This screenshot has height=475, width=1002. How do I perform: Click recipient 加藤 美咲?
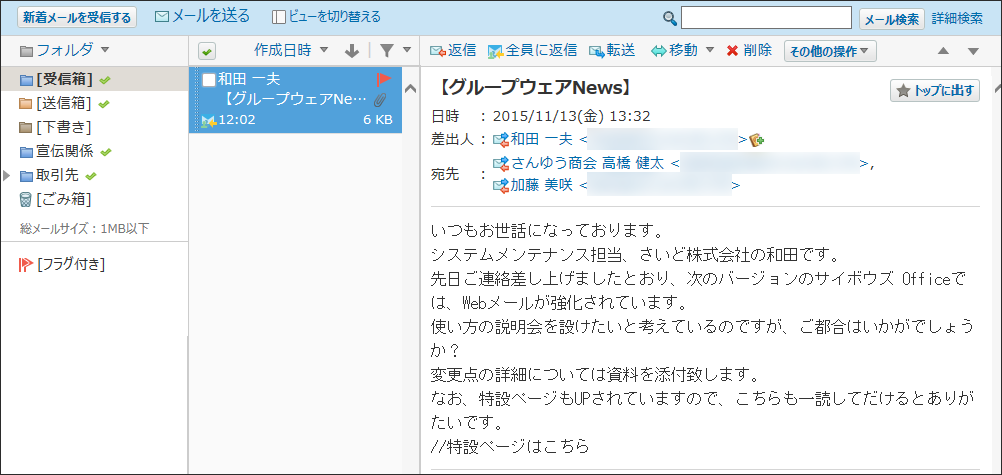[541, 186]
